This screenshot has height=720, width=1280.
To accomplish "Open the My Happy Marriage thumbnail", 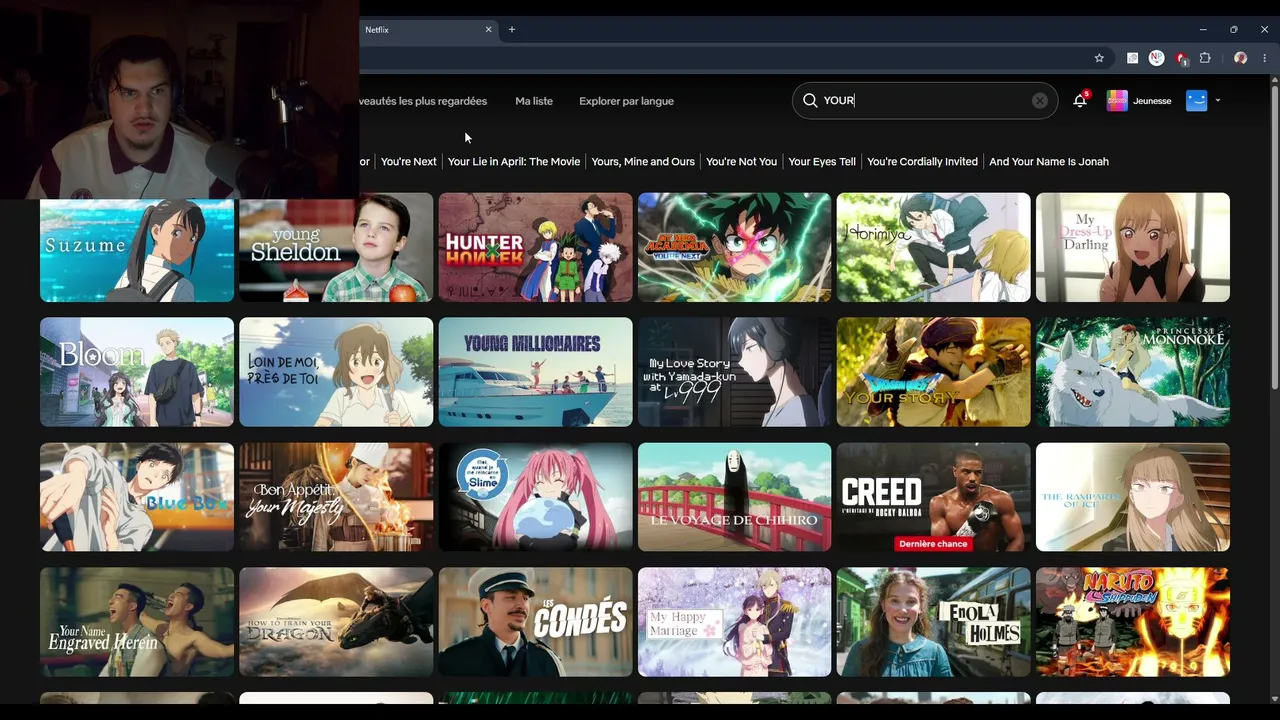I will pyautogui.click(x=734, y=622).
